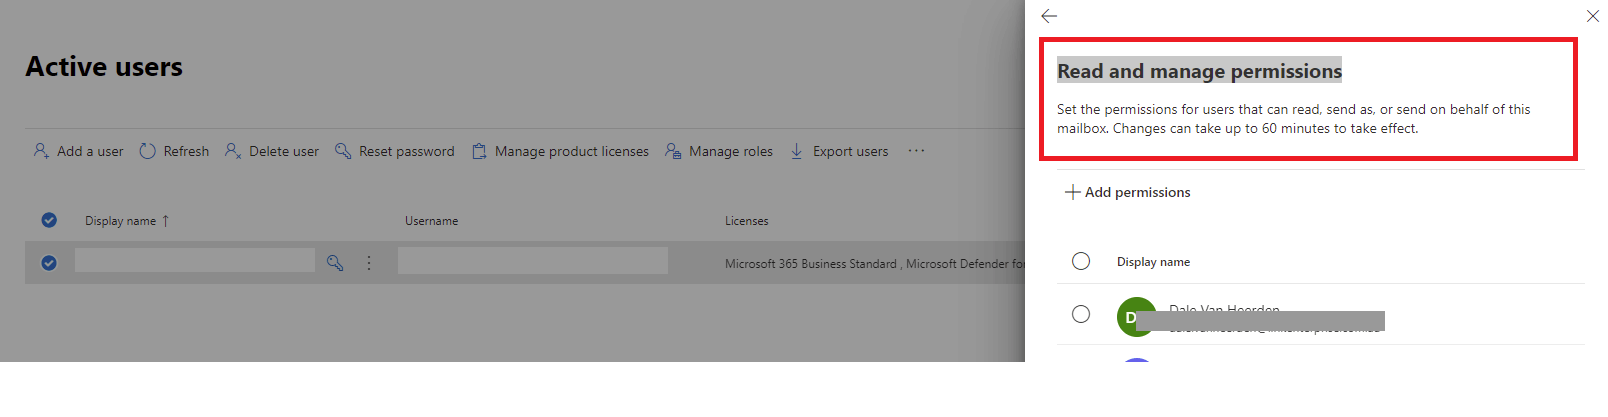
Task: Click the Manage product licenses label
Action: pyautogui.click(x=572, y=152)
